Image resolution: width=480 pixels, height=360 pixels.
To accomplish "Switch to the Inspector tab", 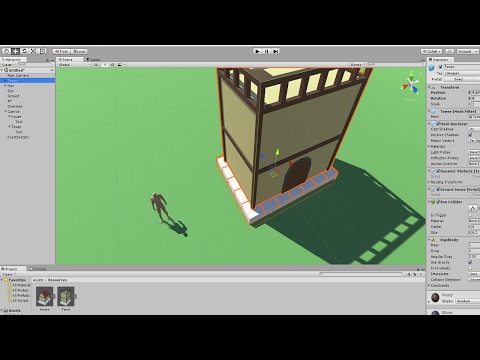I will (439, 59).
